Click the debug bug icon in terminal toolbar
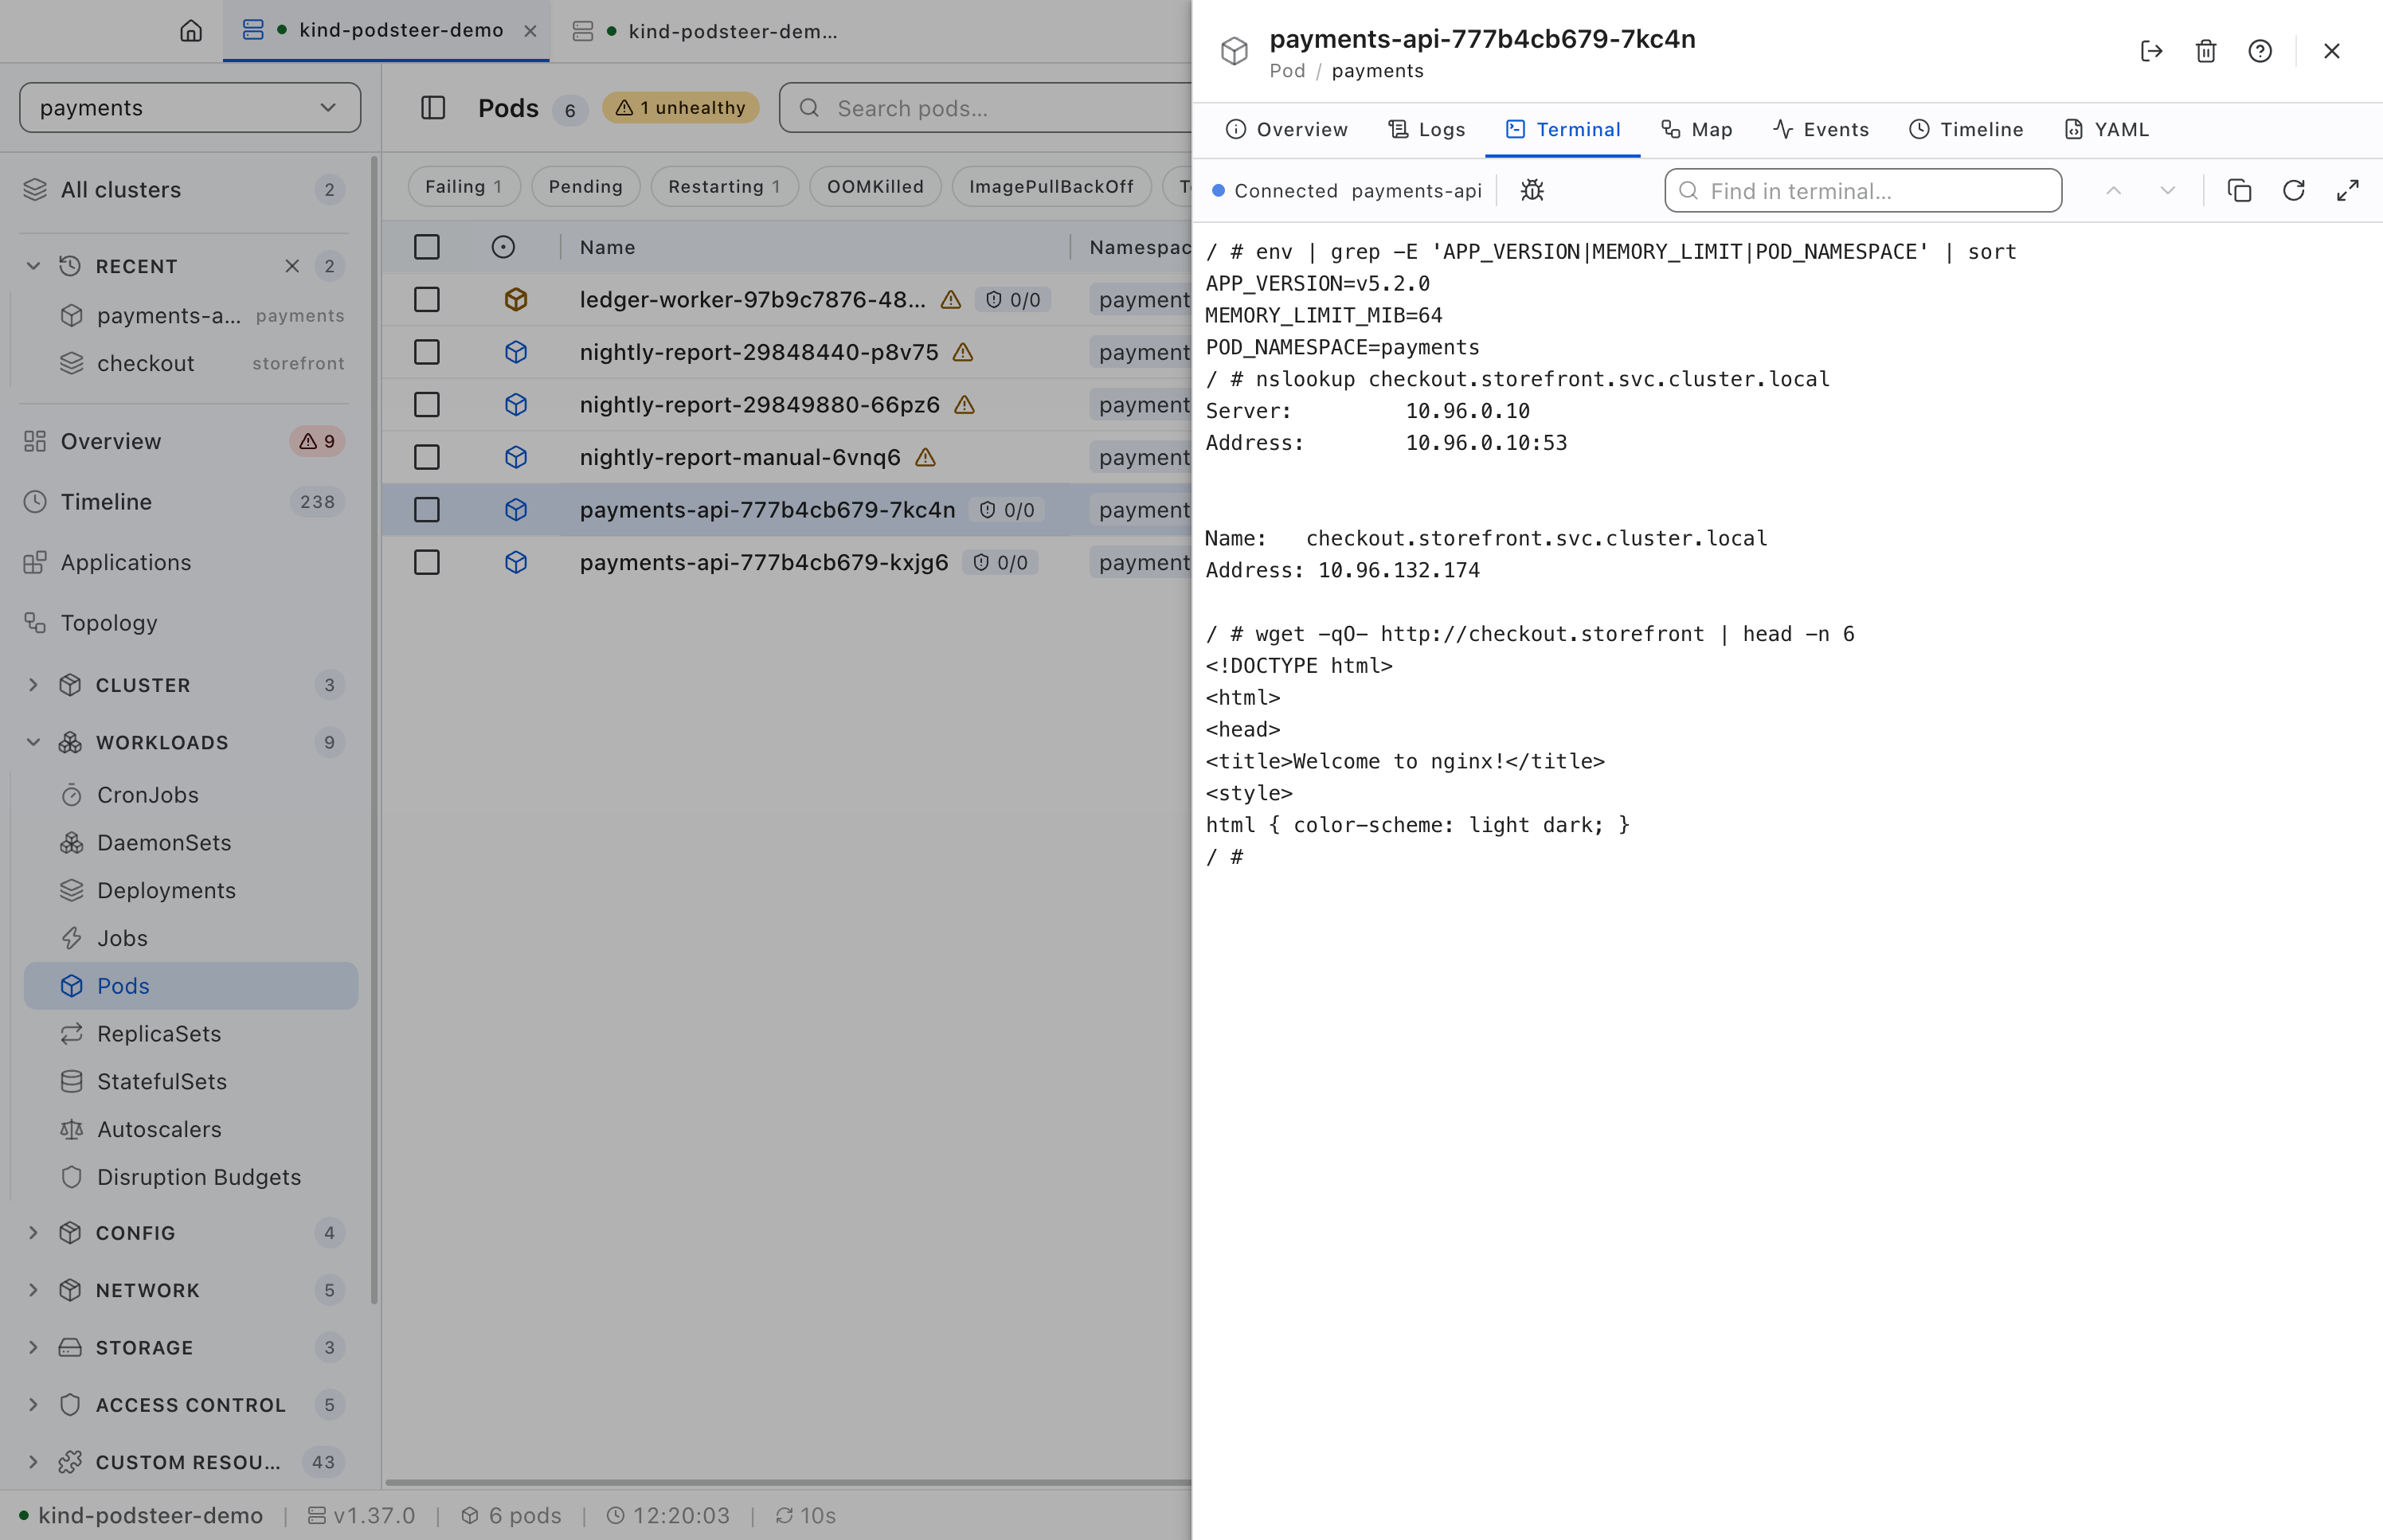This screenshot has height=1540, width=2383. pyautogui.click(x=1532, y=190)
